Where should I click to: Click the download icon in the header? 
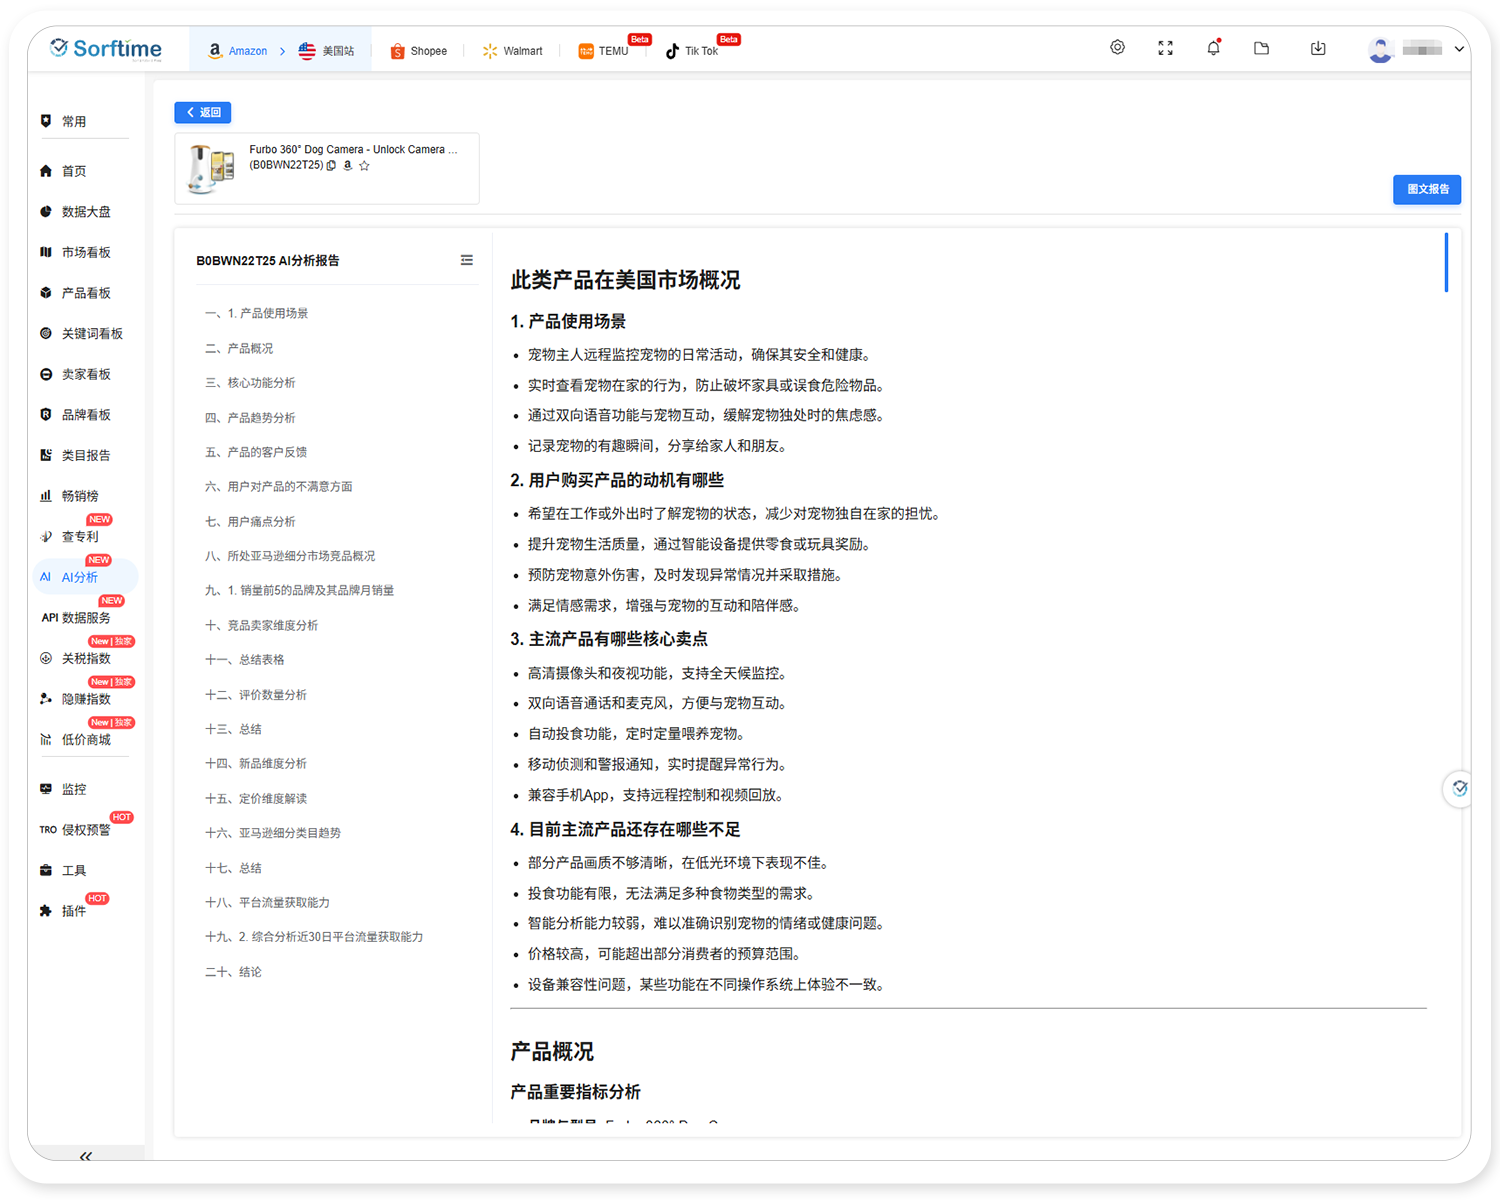coord(1318,47)
